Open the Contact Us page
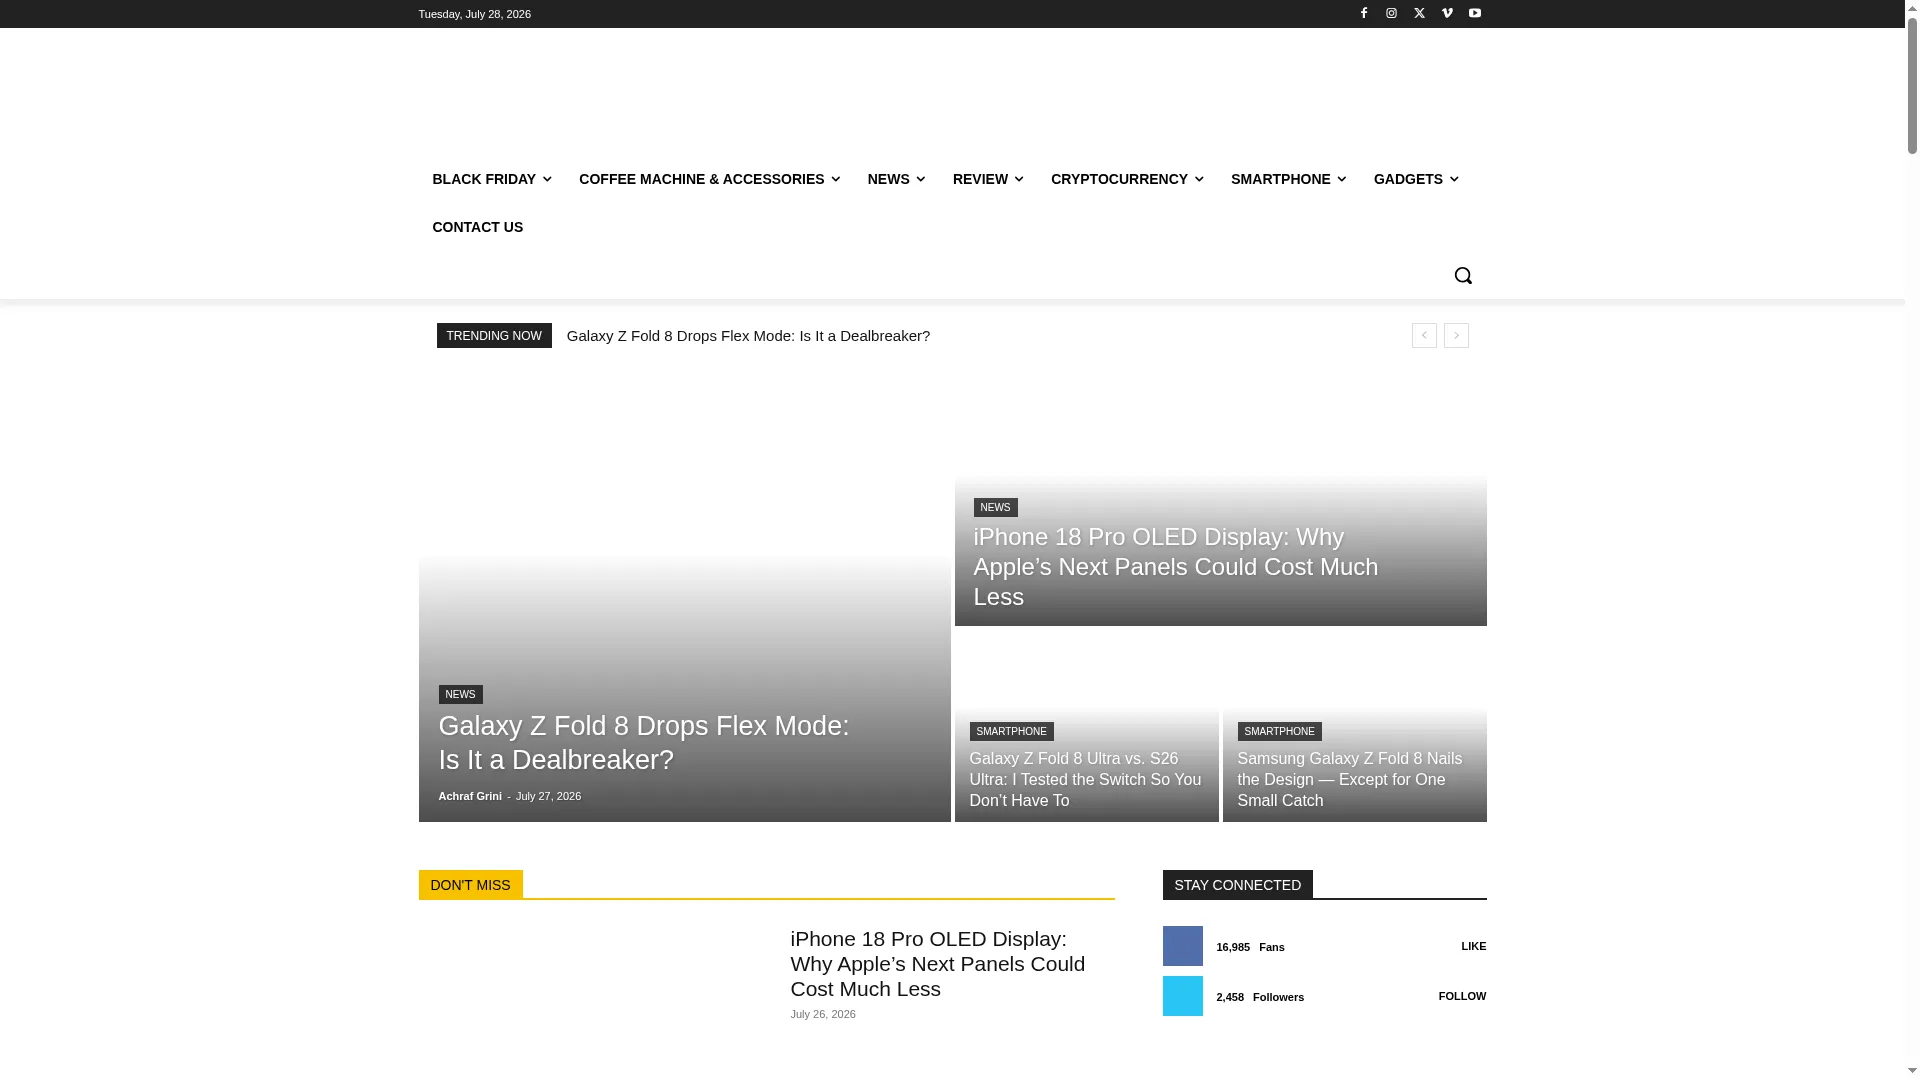The width and height of the screenshot is (1920, 1080). [x=477, y=227]
